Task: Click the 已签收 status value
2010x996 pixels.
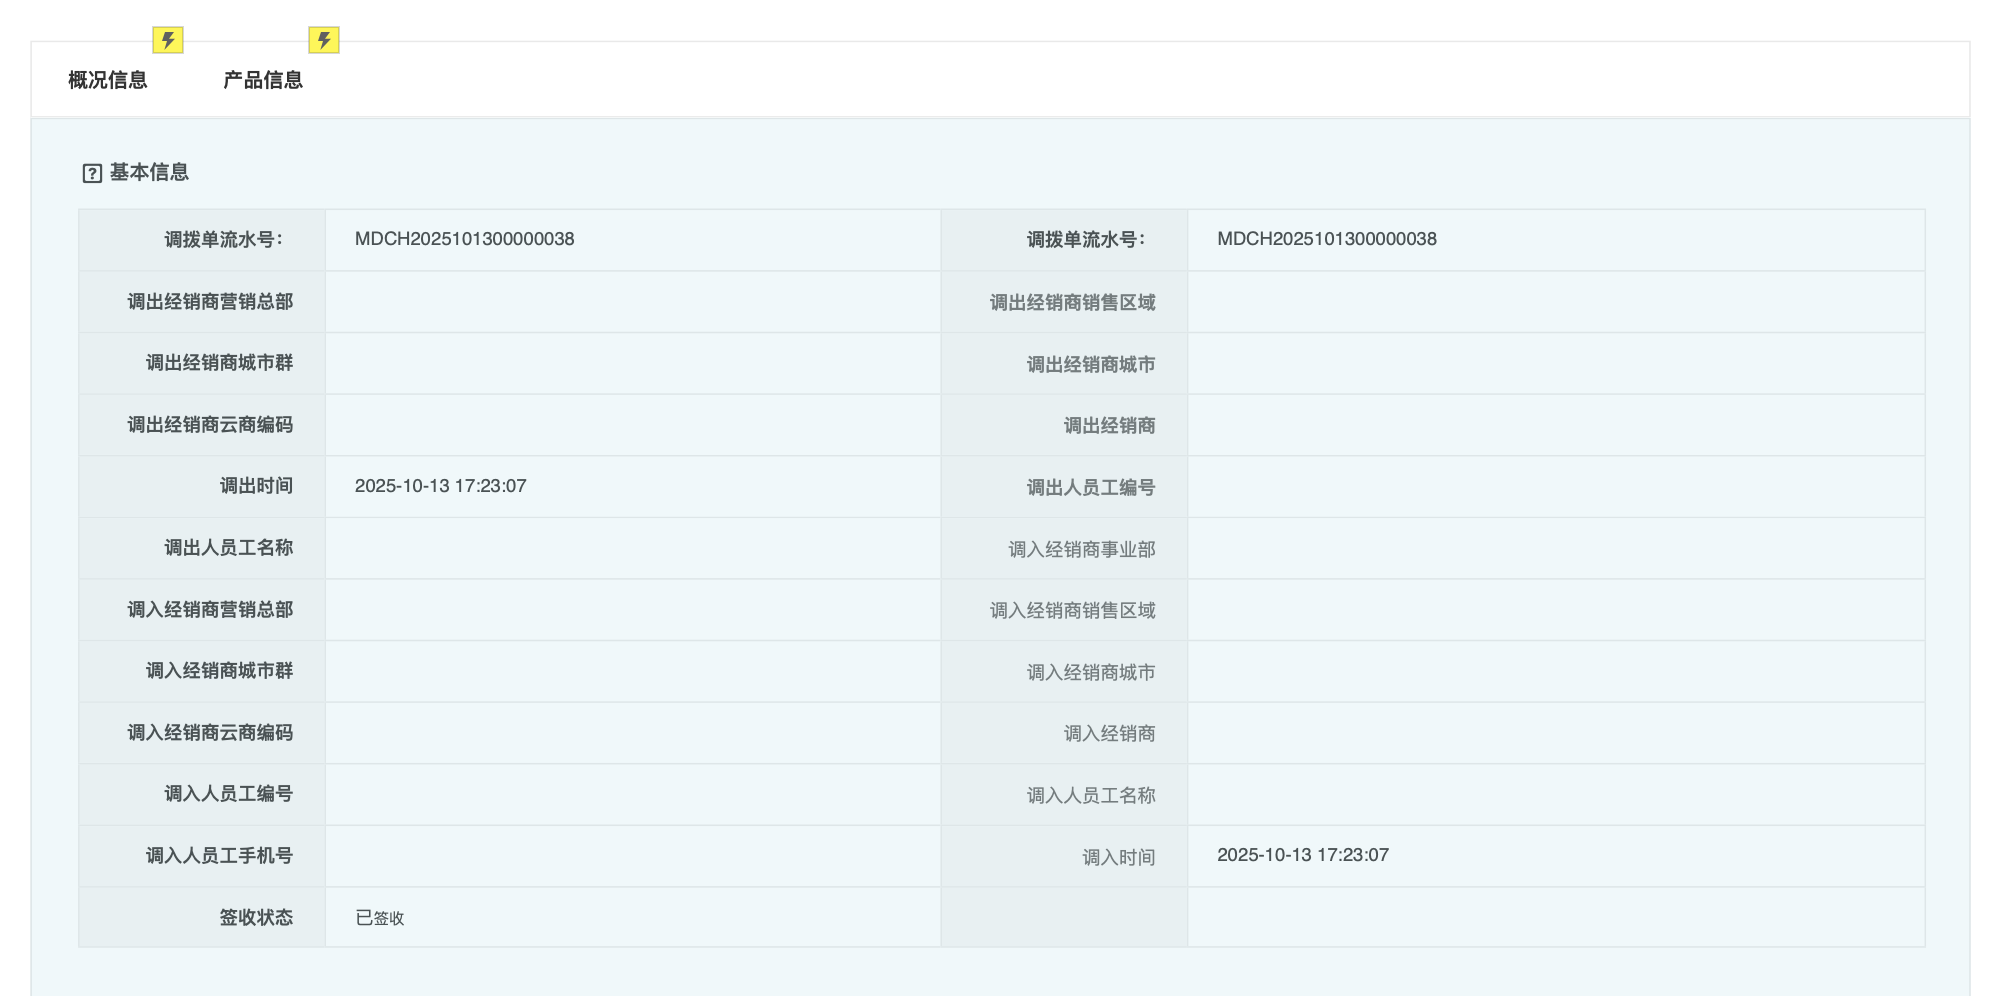Action: pos(380,918)
